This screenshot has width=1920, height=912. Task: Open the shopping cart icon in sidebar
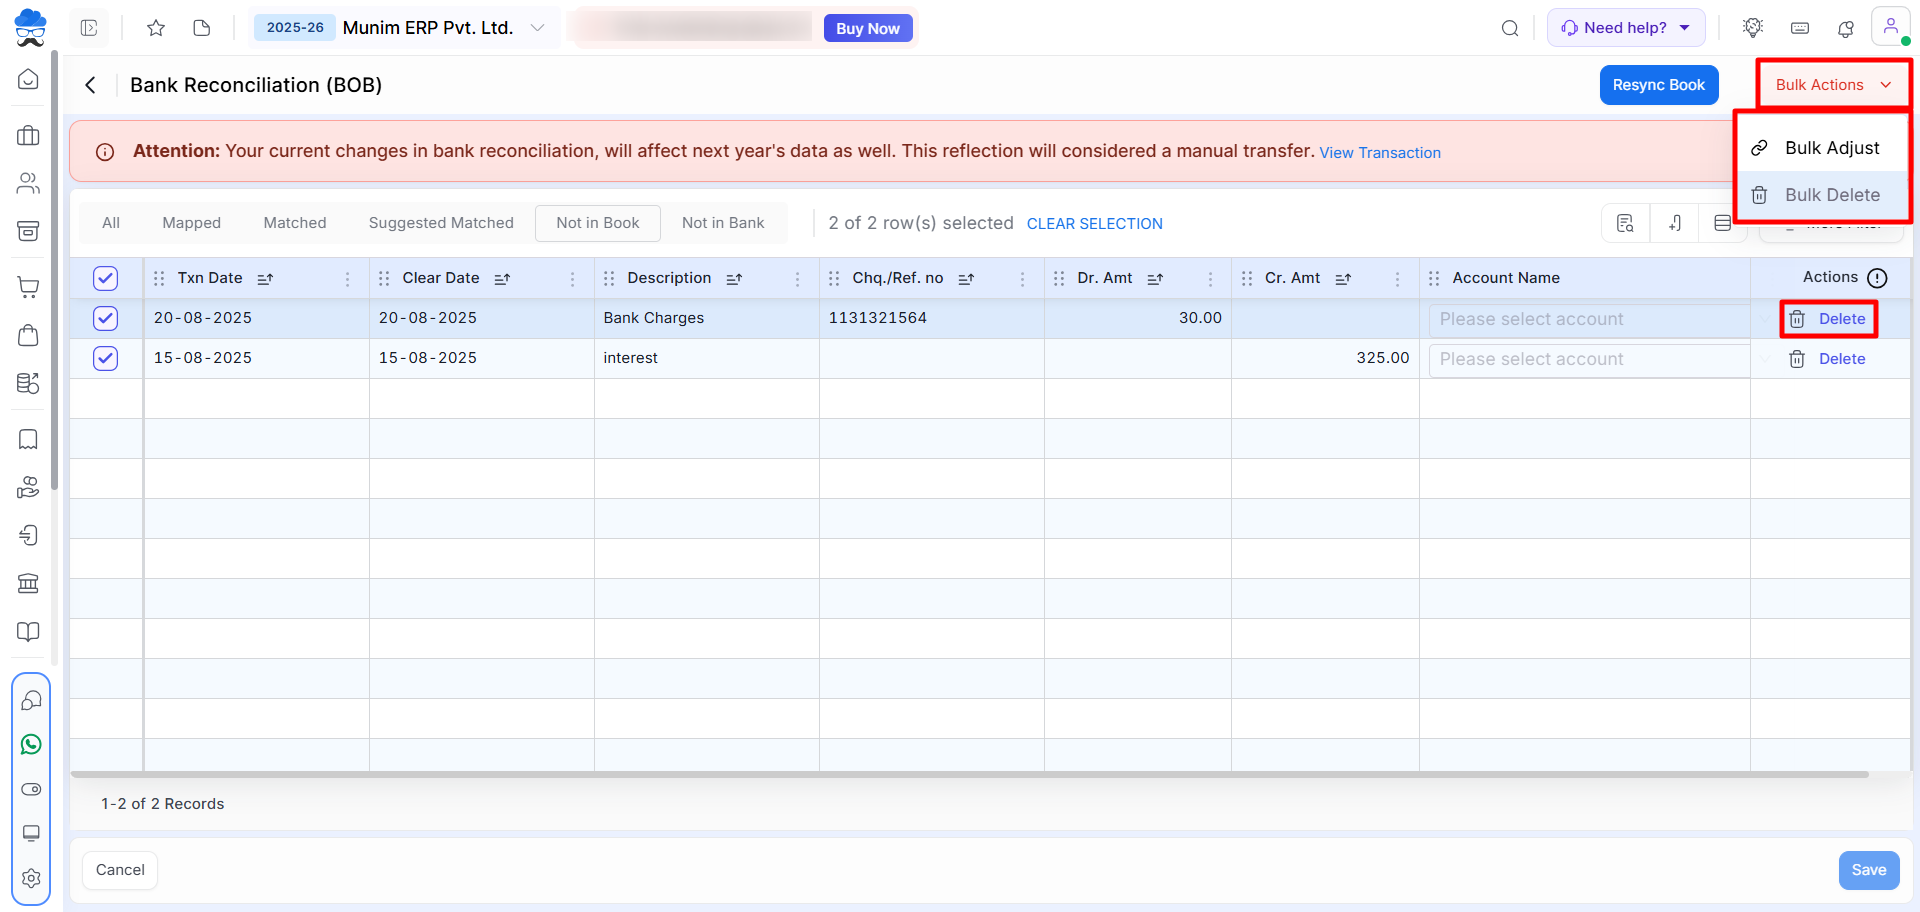29,287
